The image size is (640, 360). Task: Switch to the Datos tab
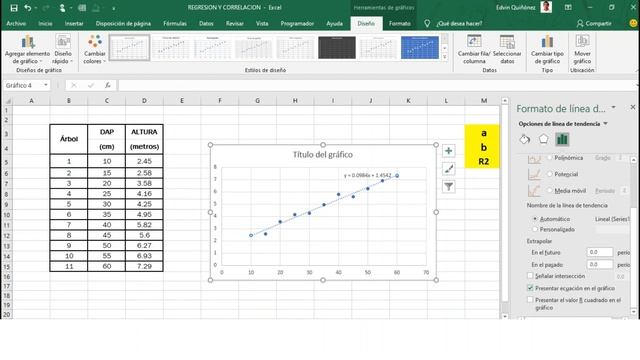coord(206,24)
